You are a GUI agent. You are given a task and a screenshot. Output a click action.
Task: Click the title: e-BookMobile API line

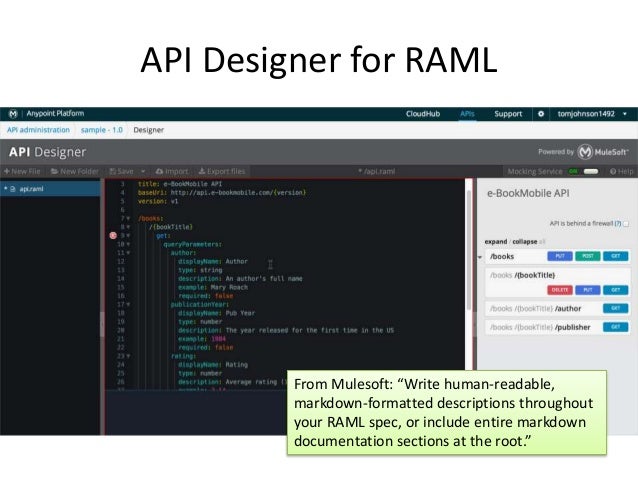click(x=180, y=184)
